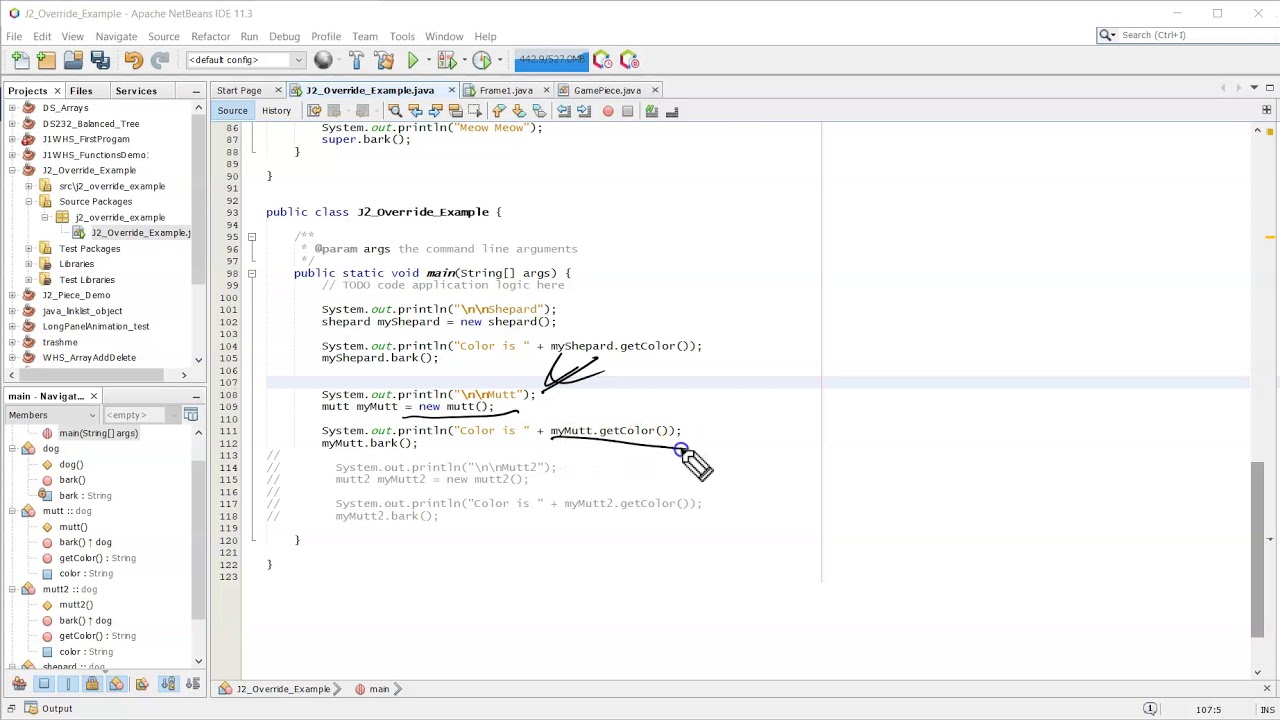Viewport: 1280px width, 720px height.
Task: Click the Source view button
Action: pos(232,111)
